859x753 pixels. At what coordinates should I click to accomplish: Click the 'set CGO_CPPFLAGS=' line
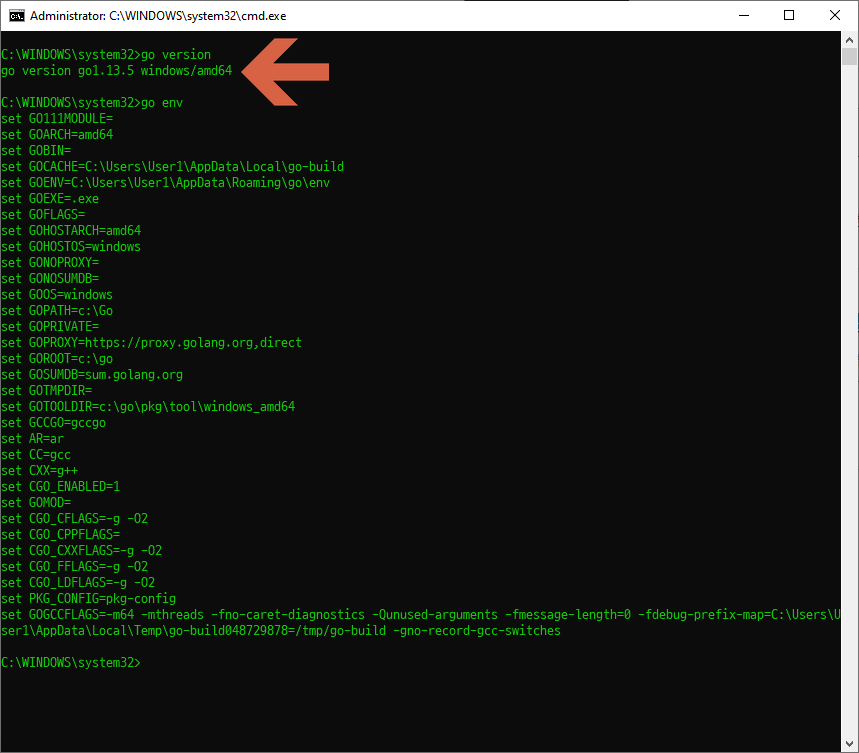pos(61,534)
